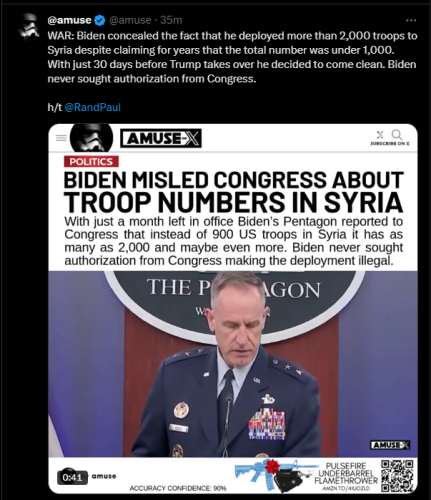Play the Pentagon briefing video
The image size is (431, 500).
tap(233, 363)
